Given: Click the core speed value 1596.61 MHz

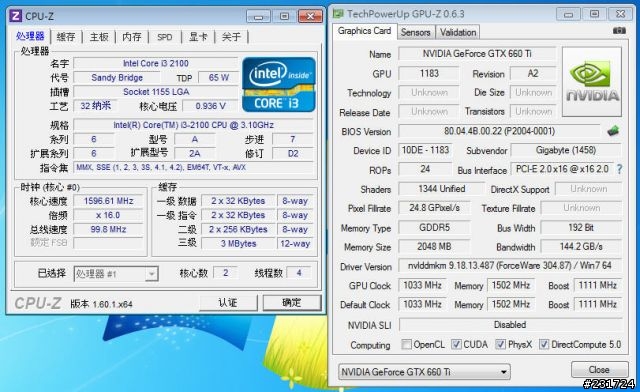Looking at the screenshot, I should (109, 201).
